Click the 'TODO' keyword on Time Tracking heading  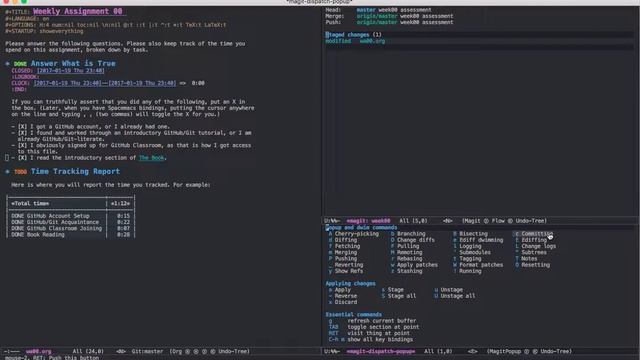click(x=20, y=172)
